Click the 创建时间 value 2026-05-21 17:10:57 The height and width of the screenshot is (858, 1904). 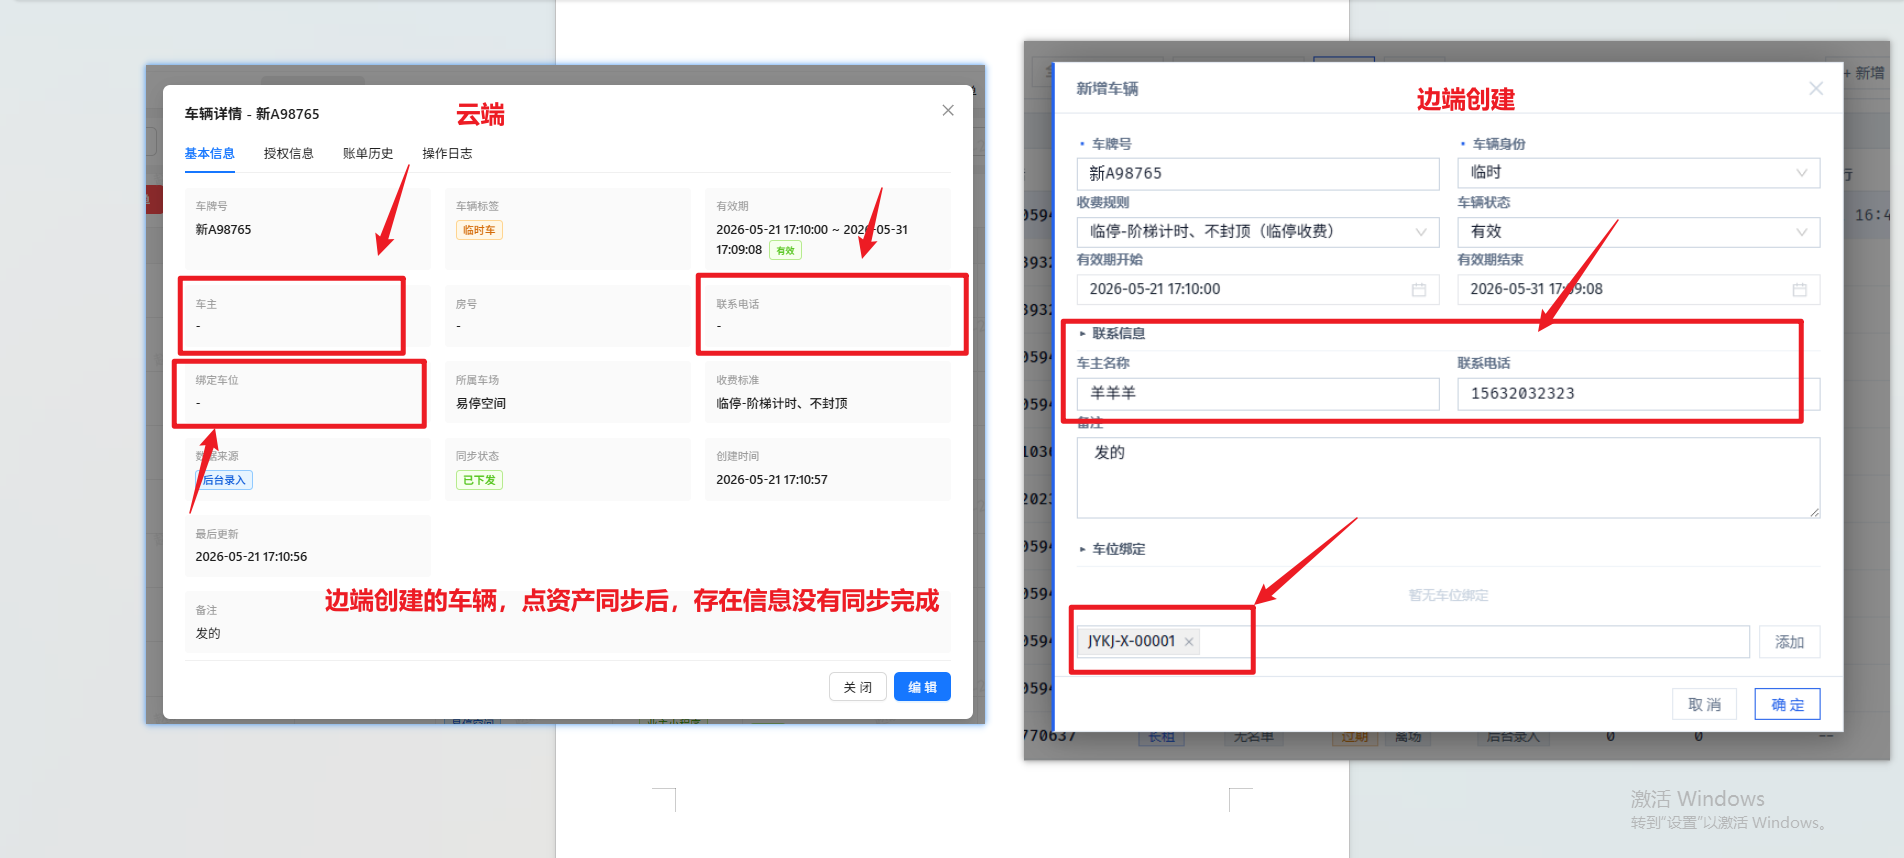coord(772,480)
